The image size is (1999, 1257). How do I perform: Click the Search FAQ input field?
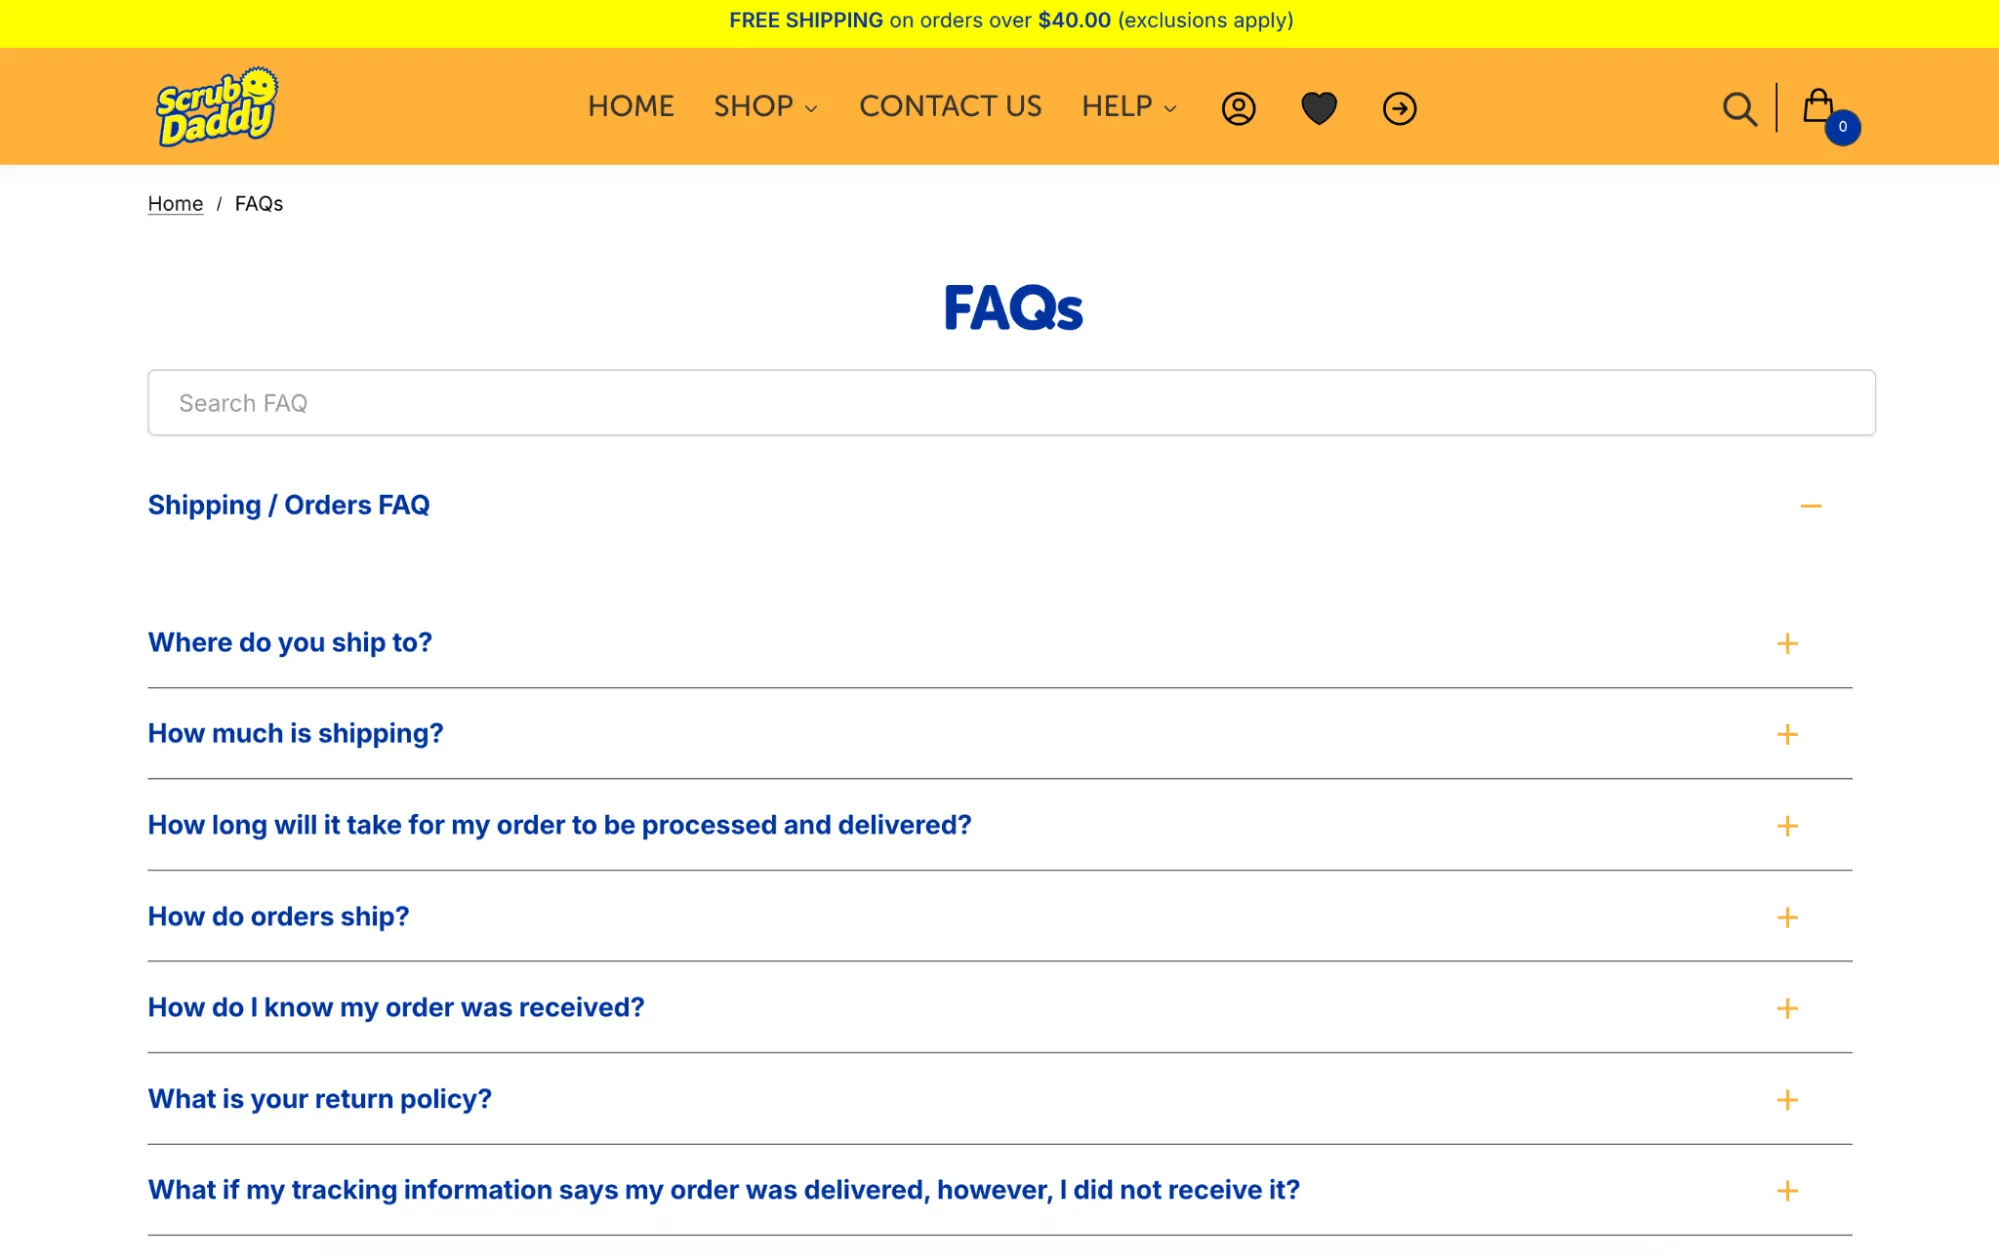click(1011, 403)
